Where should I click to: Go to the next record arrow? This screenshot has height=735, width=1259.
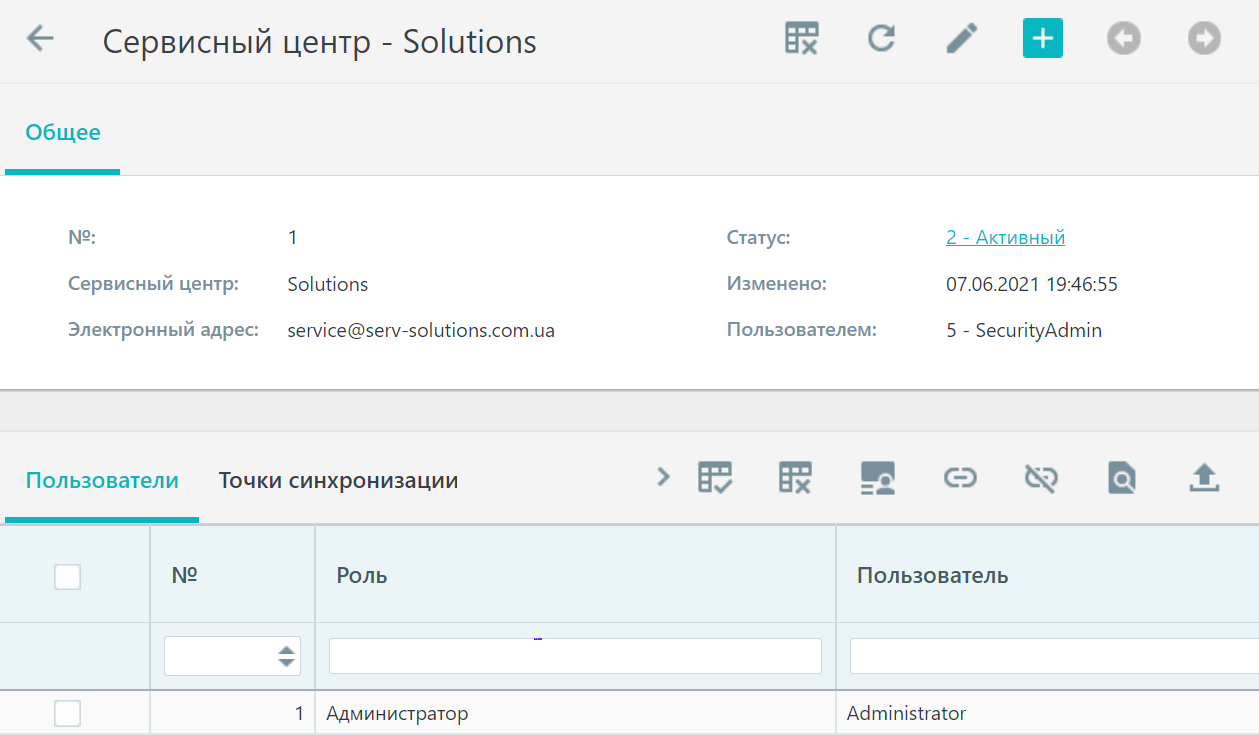(x=1204, y=39)
